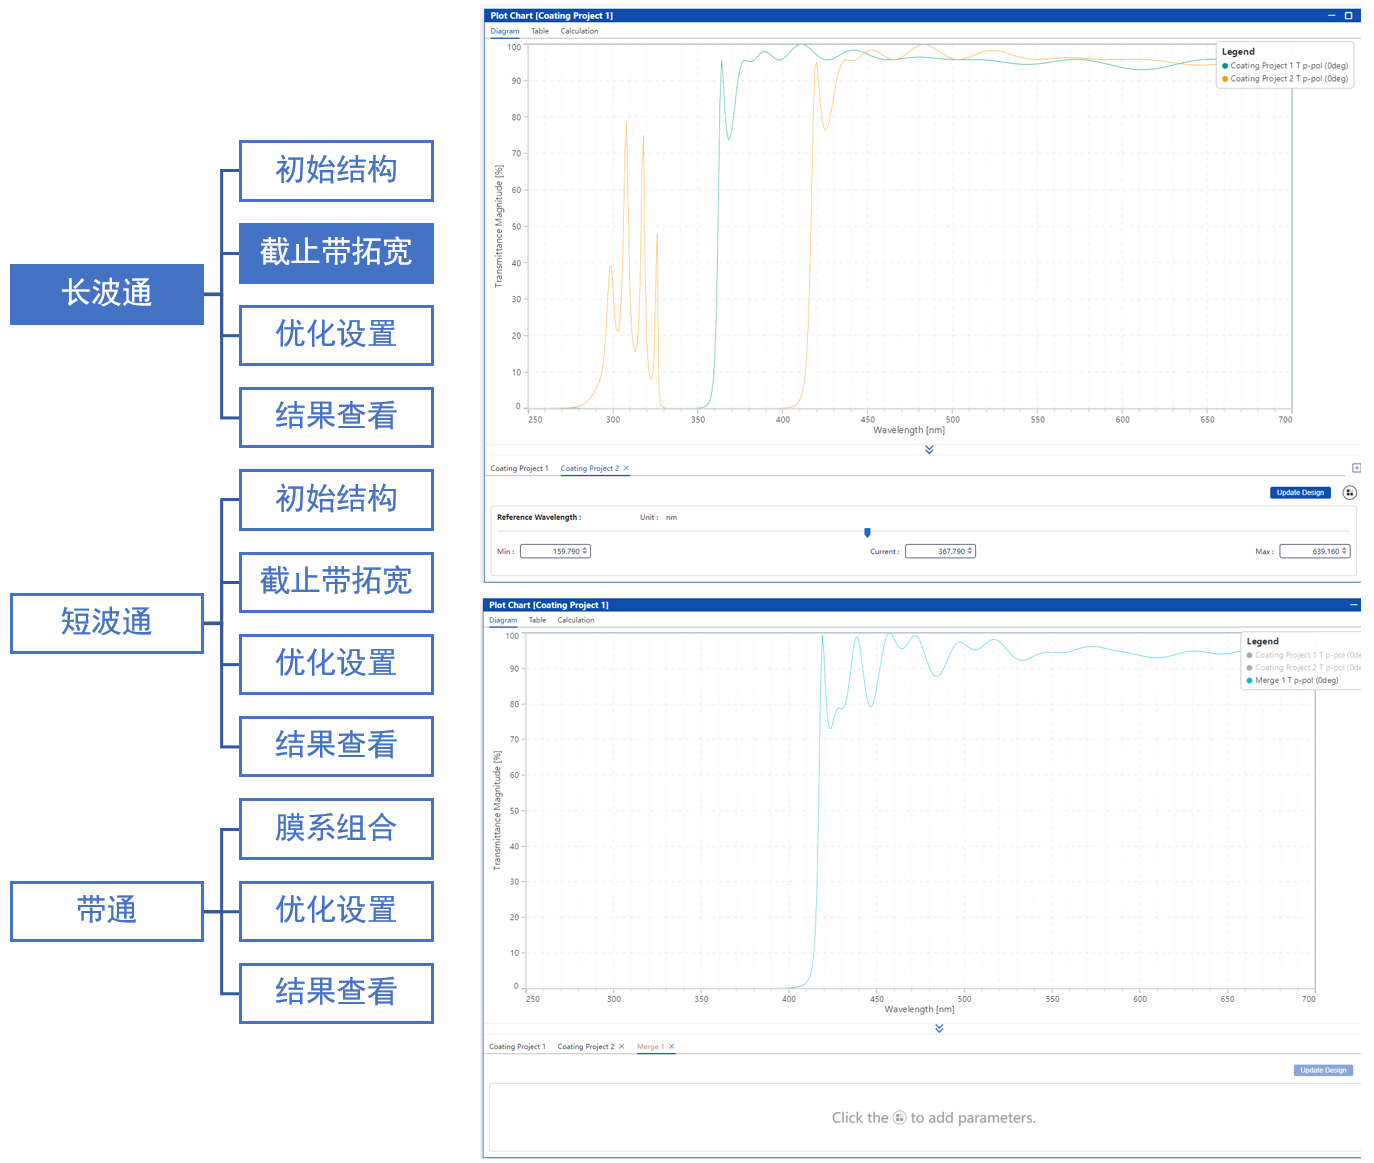
Task: Click the Max value stepper arrows
Action: tap(1345, 551)
